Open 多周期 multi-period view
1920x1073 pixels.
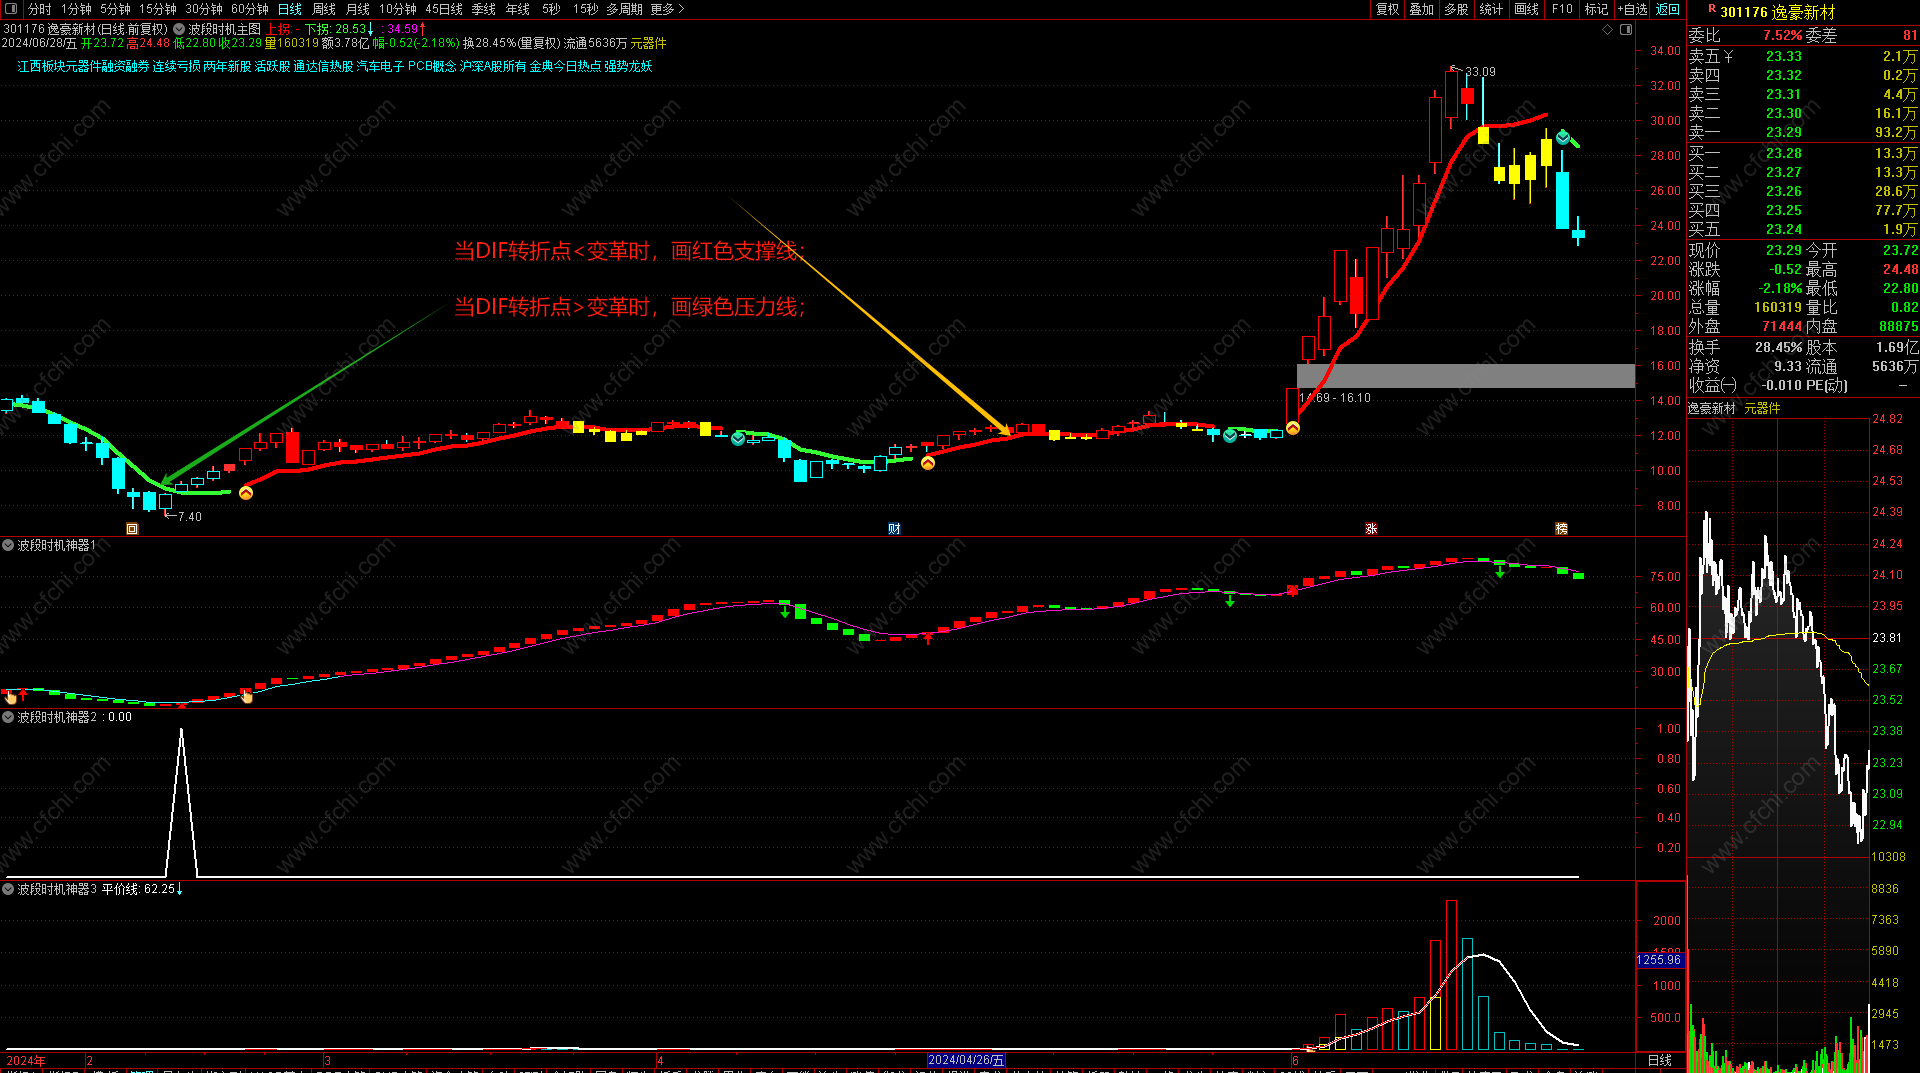[625, 9]
